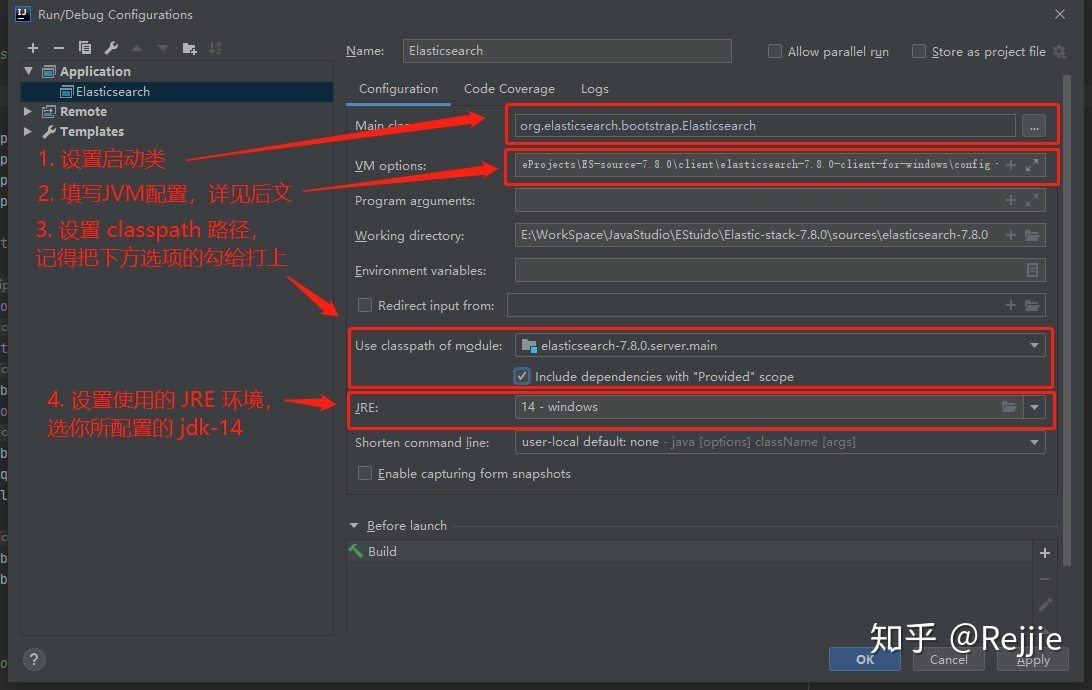Copy the selected configuration

click(x=85, y=48)
